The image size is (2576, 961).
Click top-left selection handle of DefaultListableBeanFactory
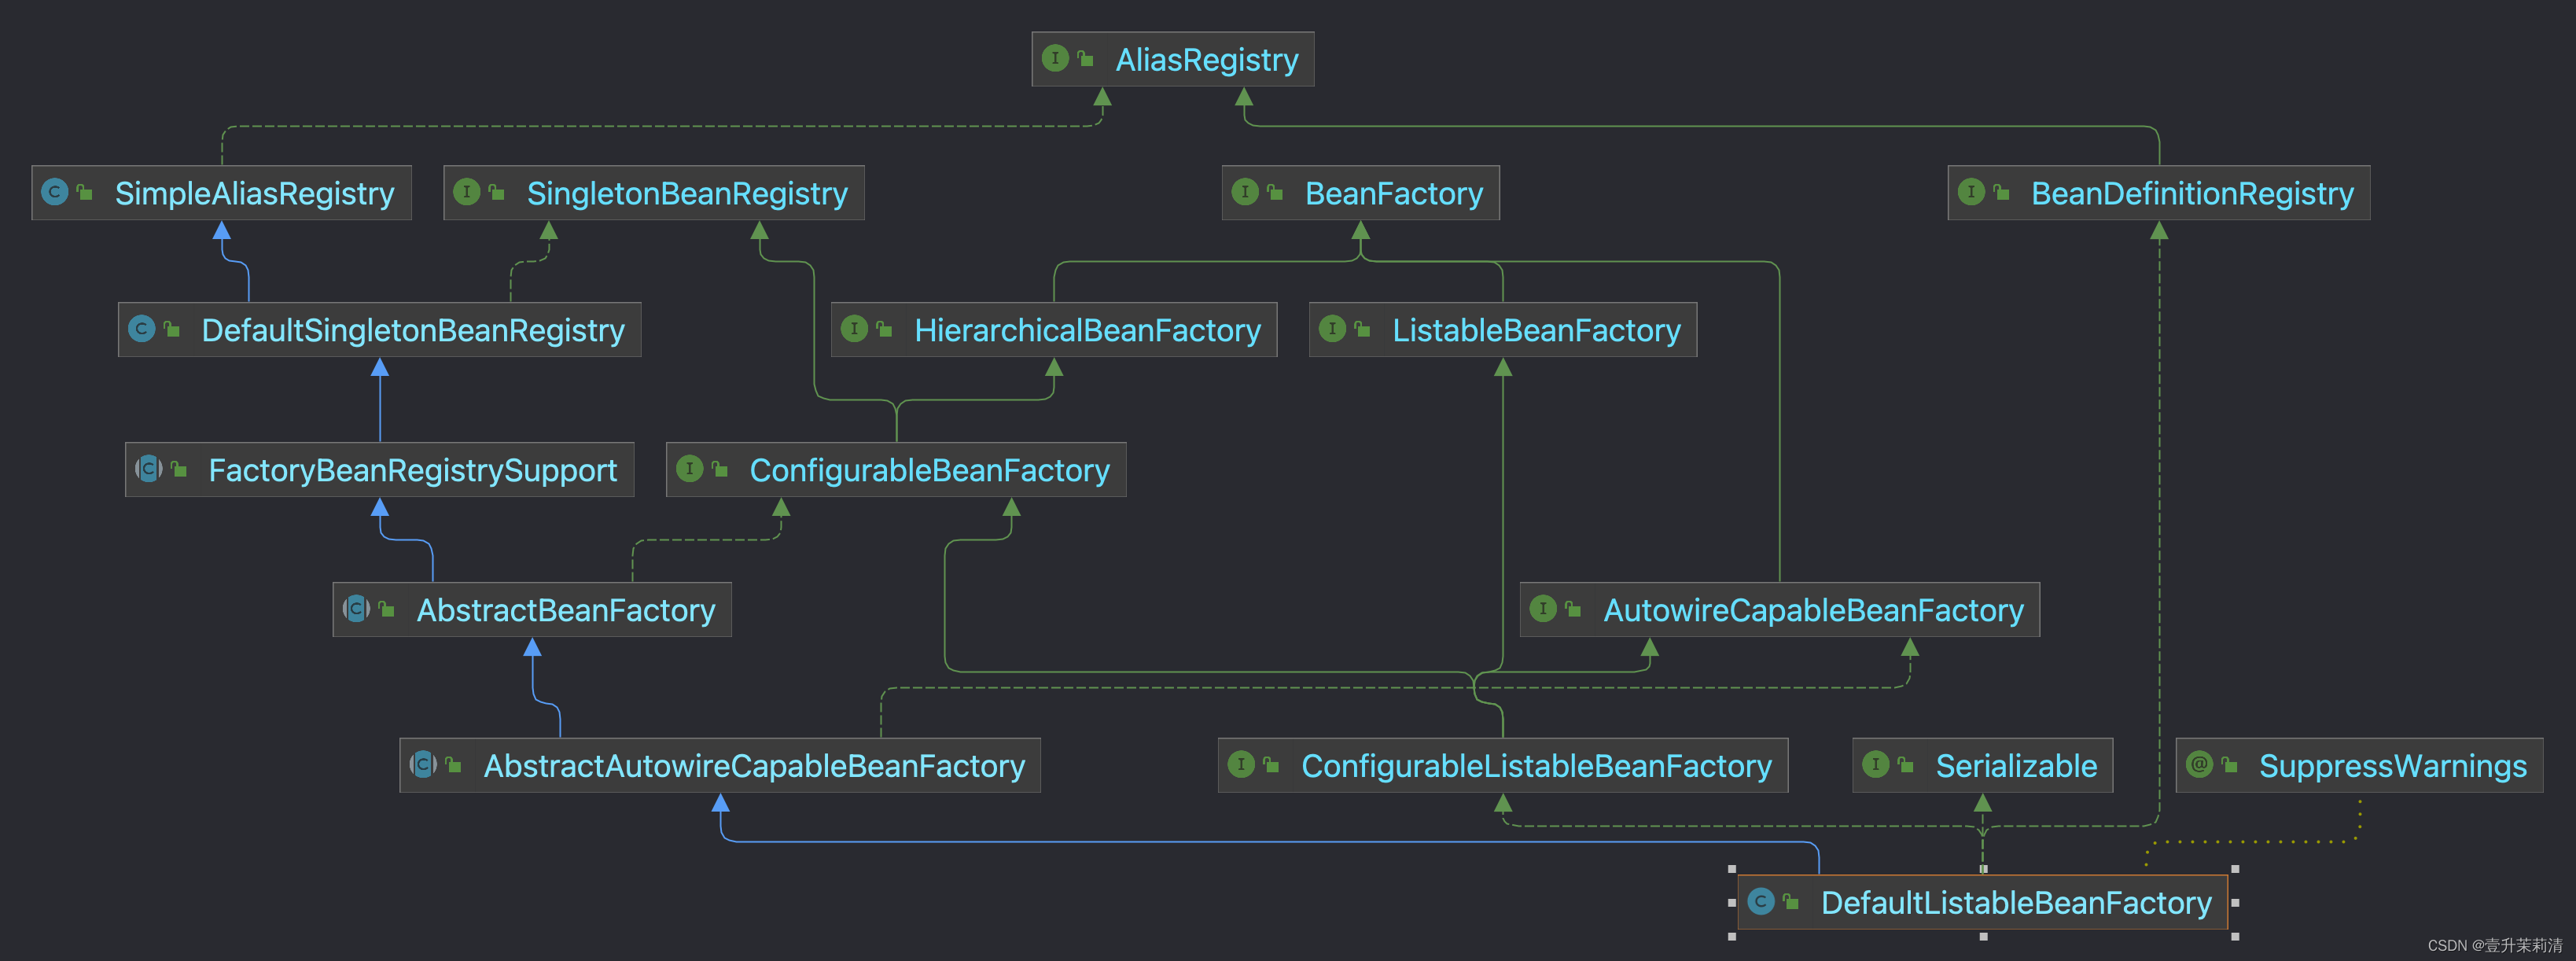click(x=1732, y=869)
